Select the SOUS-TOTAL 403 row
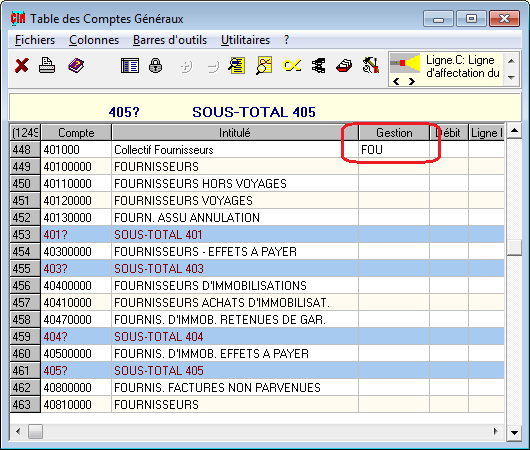The image size is (530, 450). coord(257,268)
